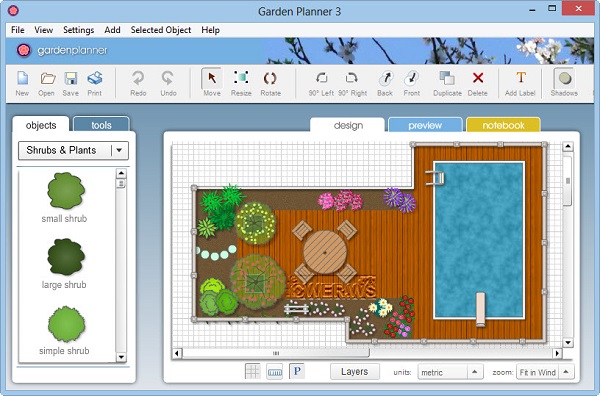600x396 pixels.
Task: Click the app icon in title bar
Action: 13,10
